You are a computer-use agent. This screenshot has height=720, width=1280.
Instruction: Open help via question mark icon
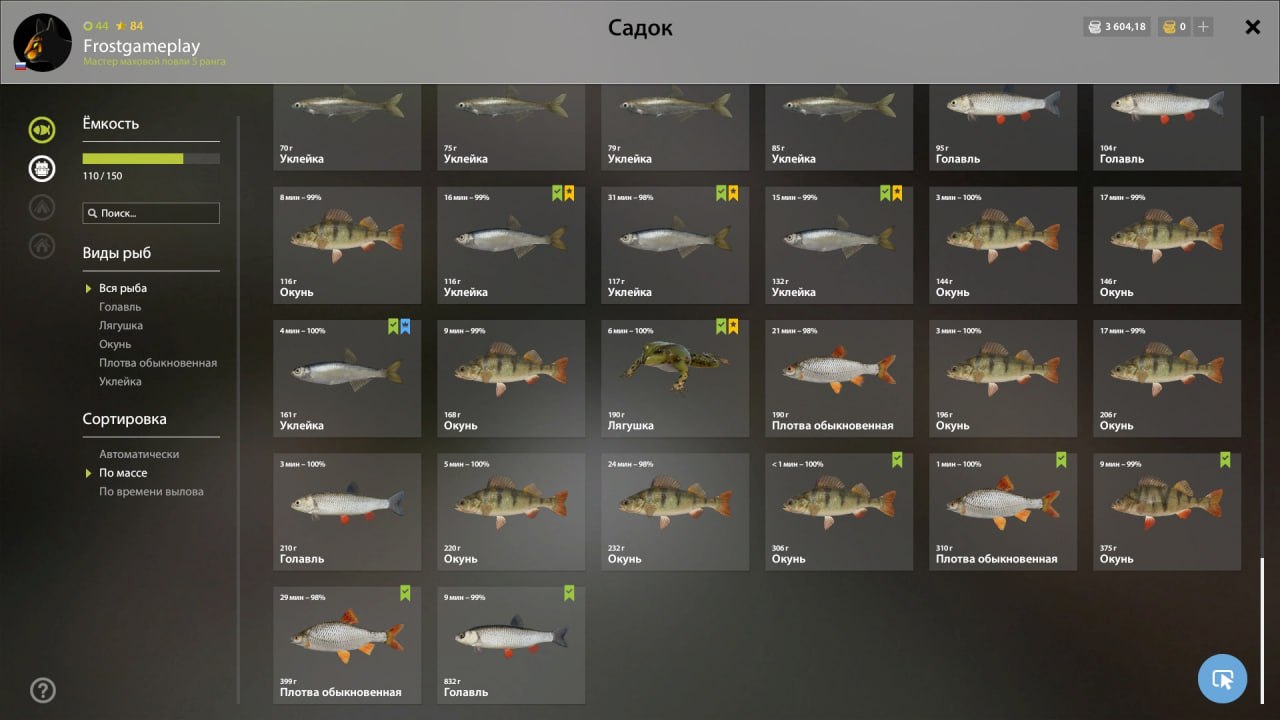click(43, 690)
